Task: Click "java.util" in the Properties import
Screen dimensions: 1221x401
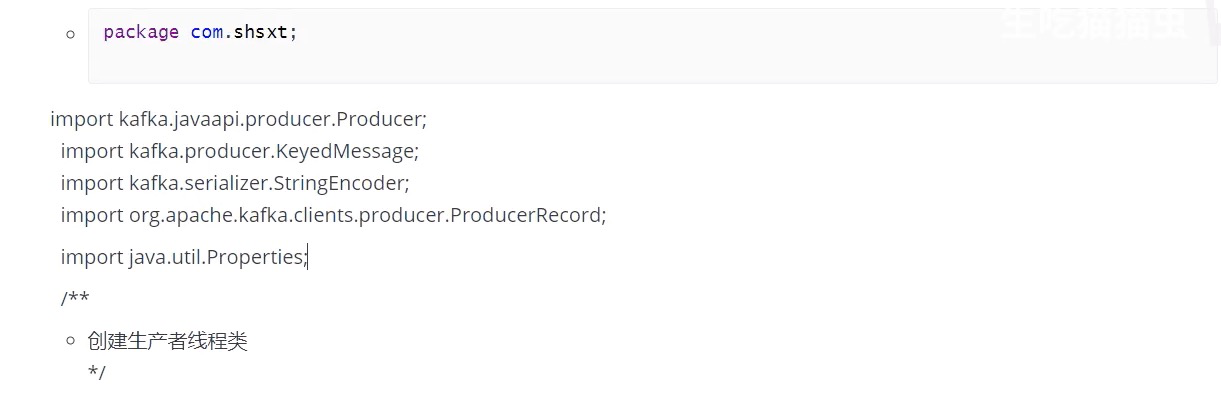Action: [x=165, y=257]
